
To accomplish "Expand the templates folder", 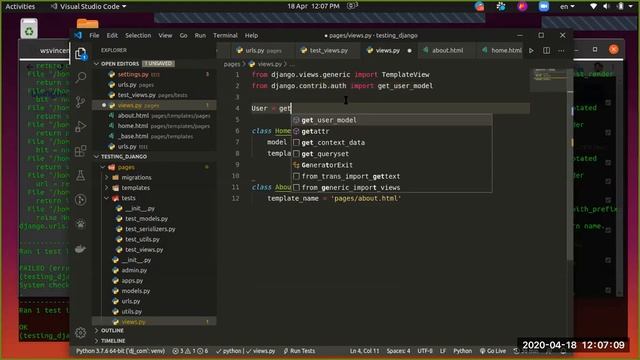I will (107, 188).
